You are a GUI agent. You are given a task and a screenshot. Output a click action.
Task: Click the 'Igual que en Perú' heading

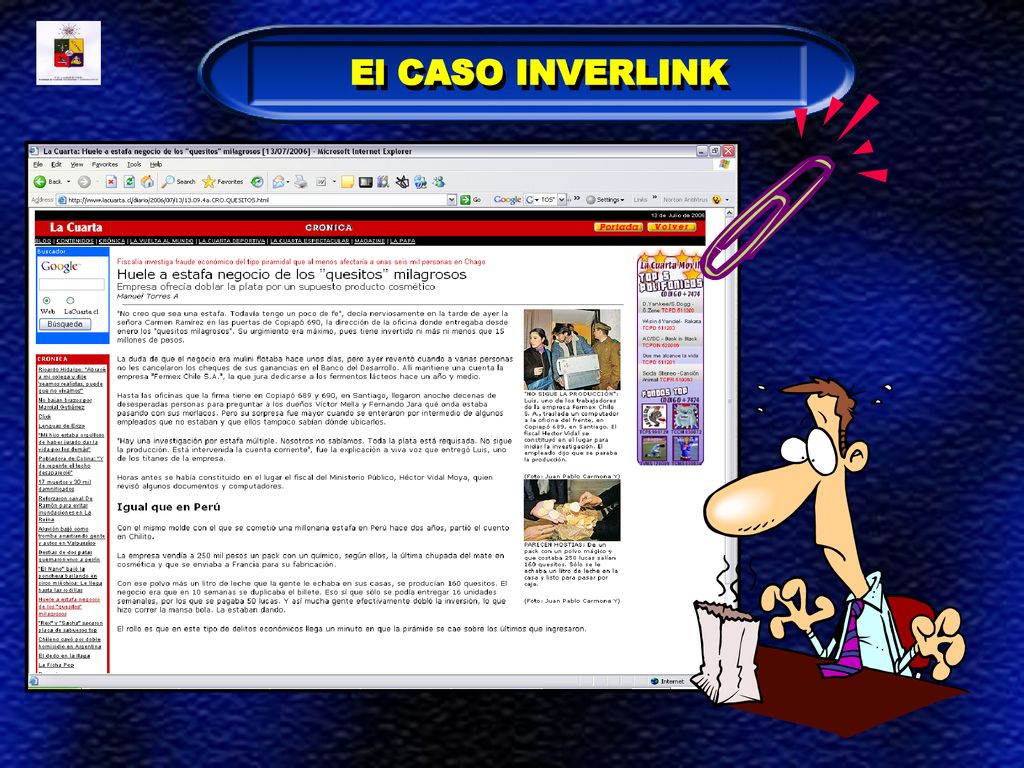(x=168, y=507)
